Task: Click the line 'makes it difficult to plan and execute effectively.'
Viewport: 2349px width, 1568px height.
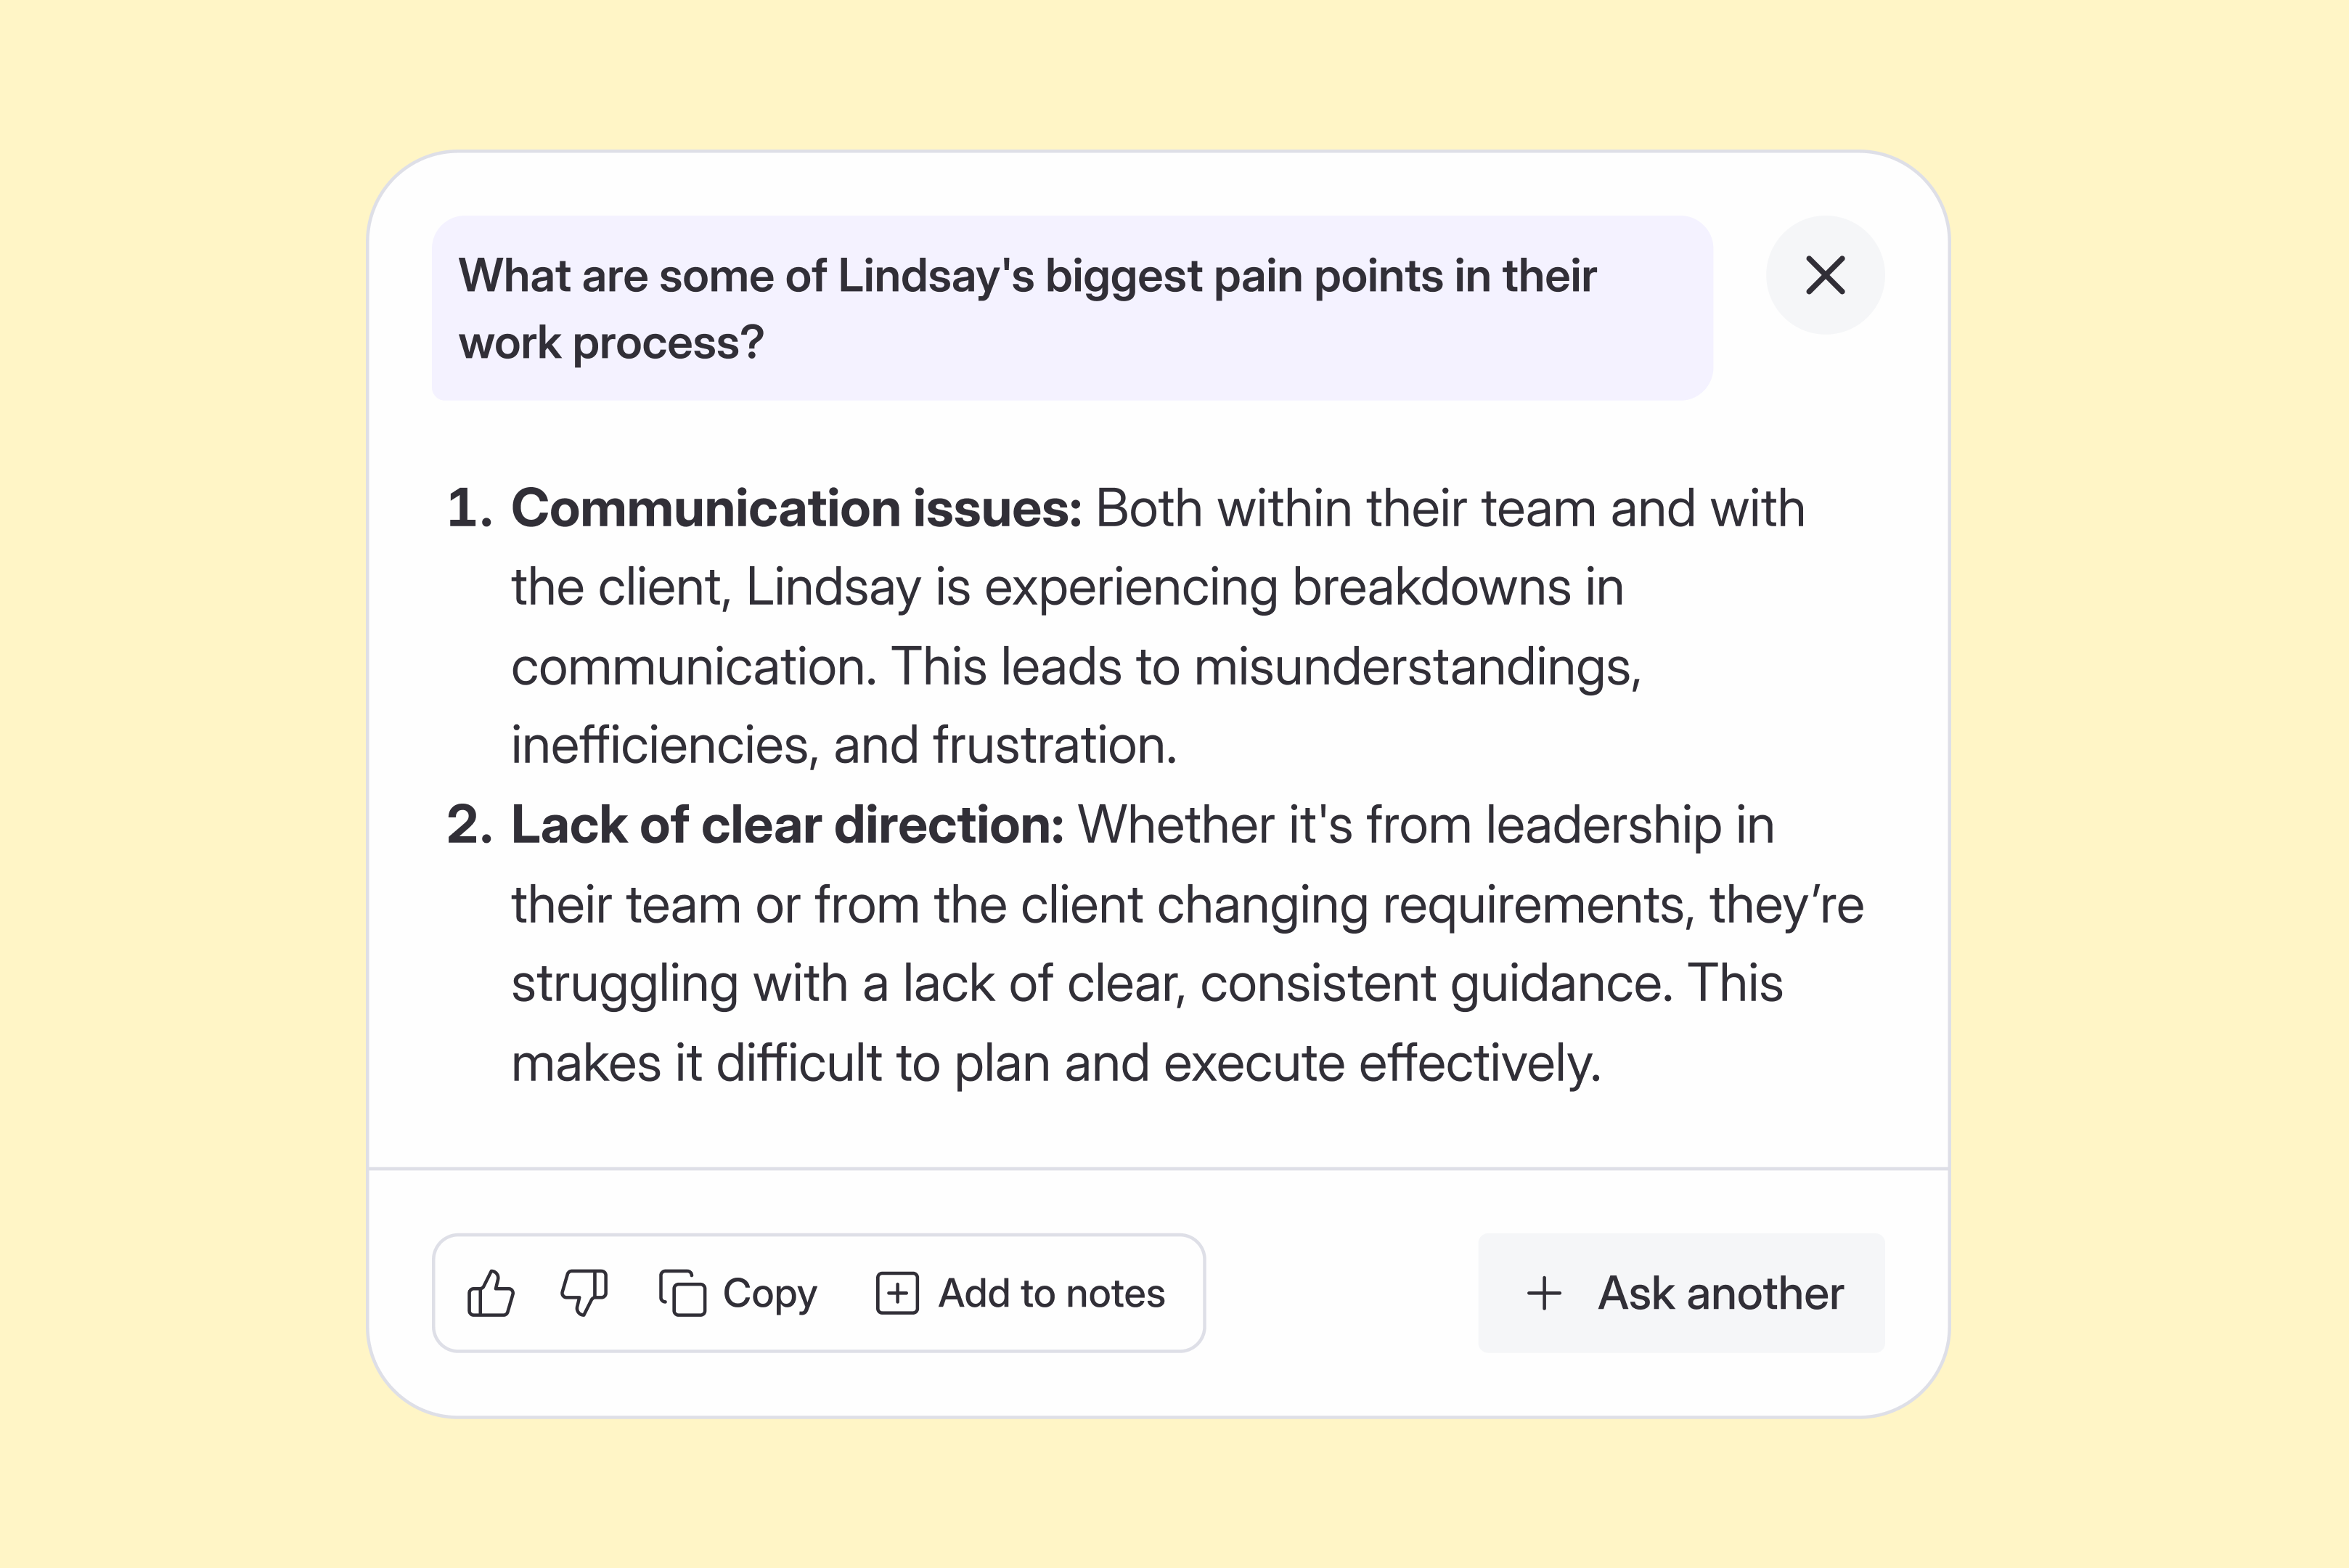Action: click(x=1056, y=1062)
